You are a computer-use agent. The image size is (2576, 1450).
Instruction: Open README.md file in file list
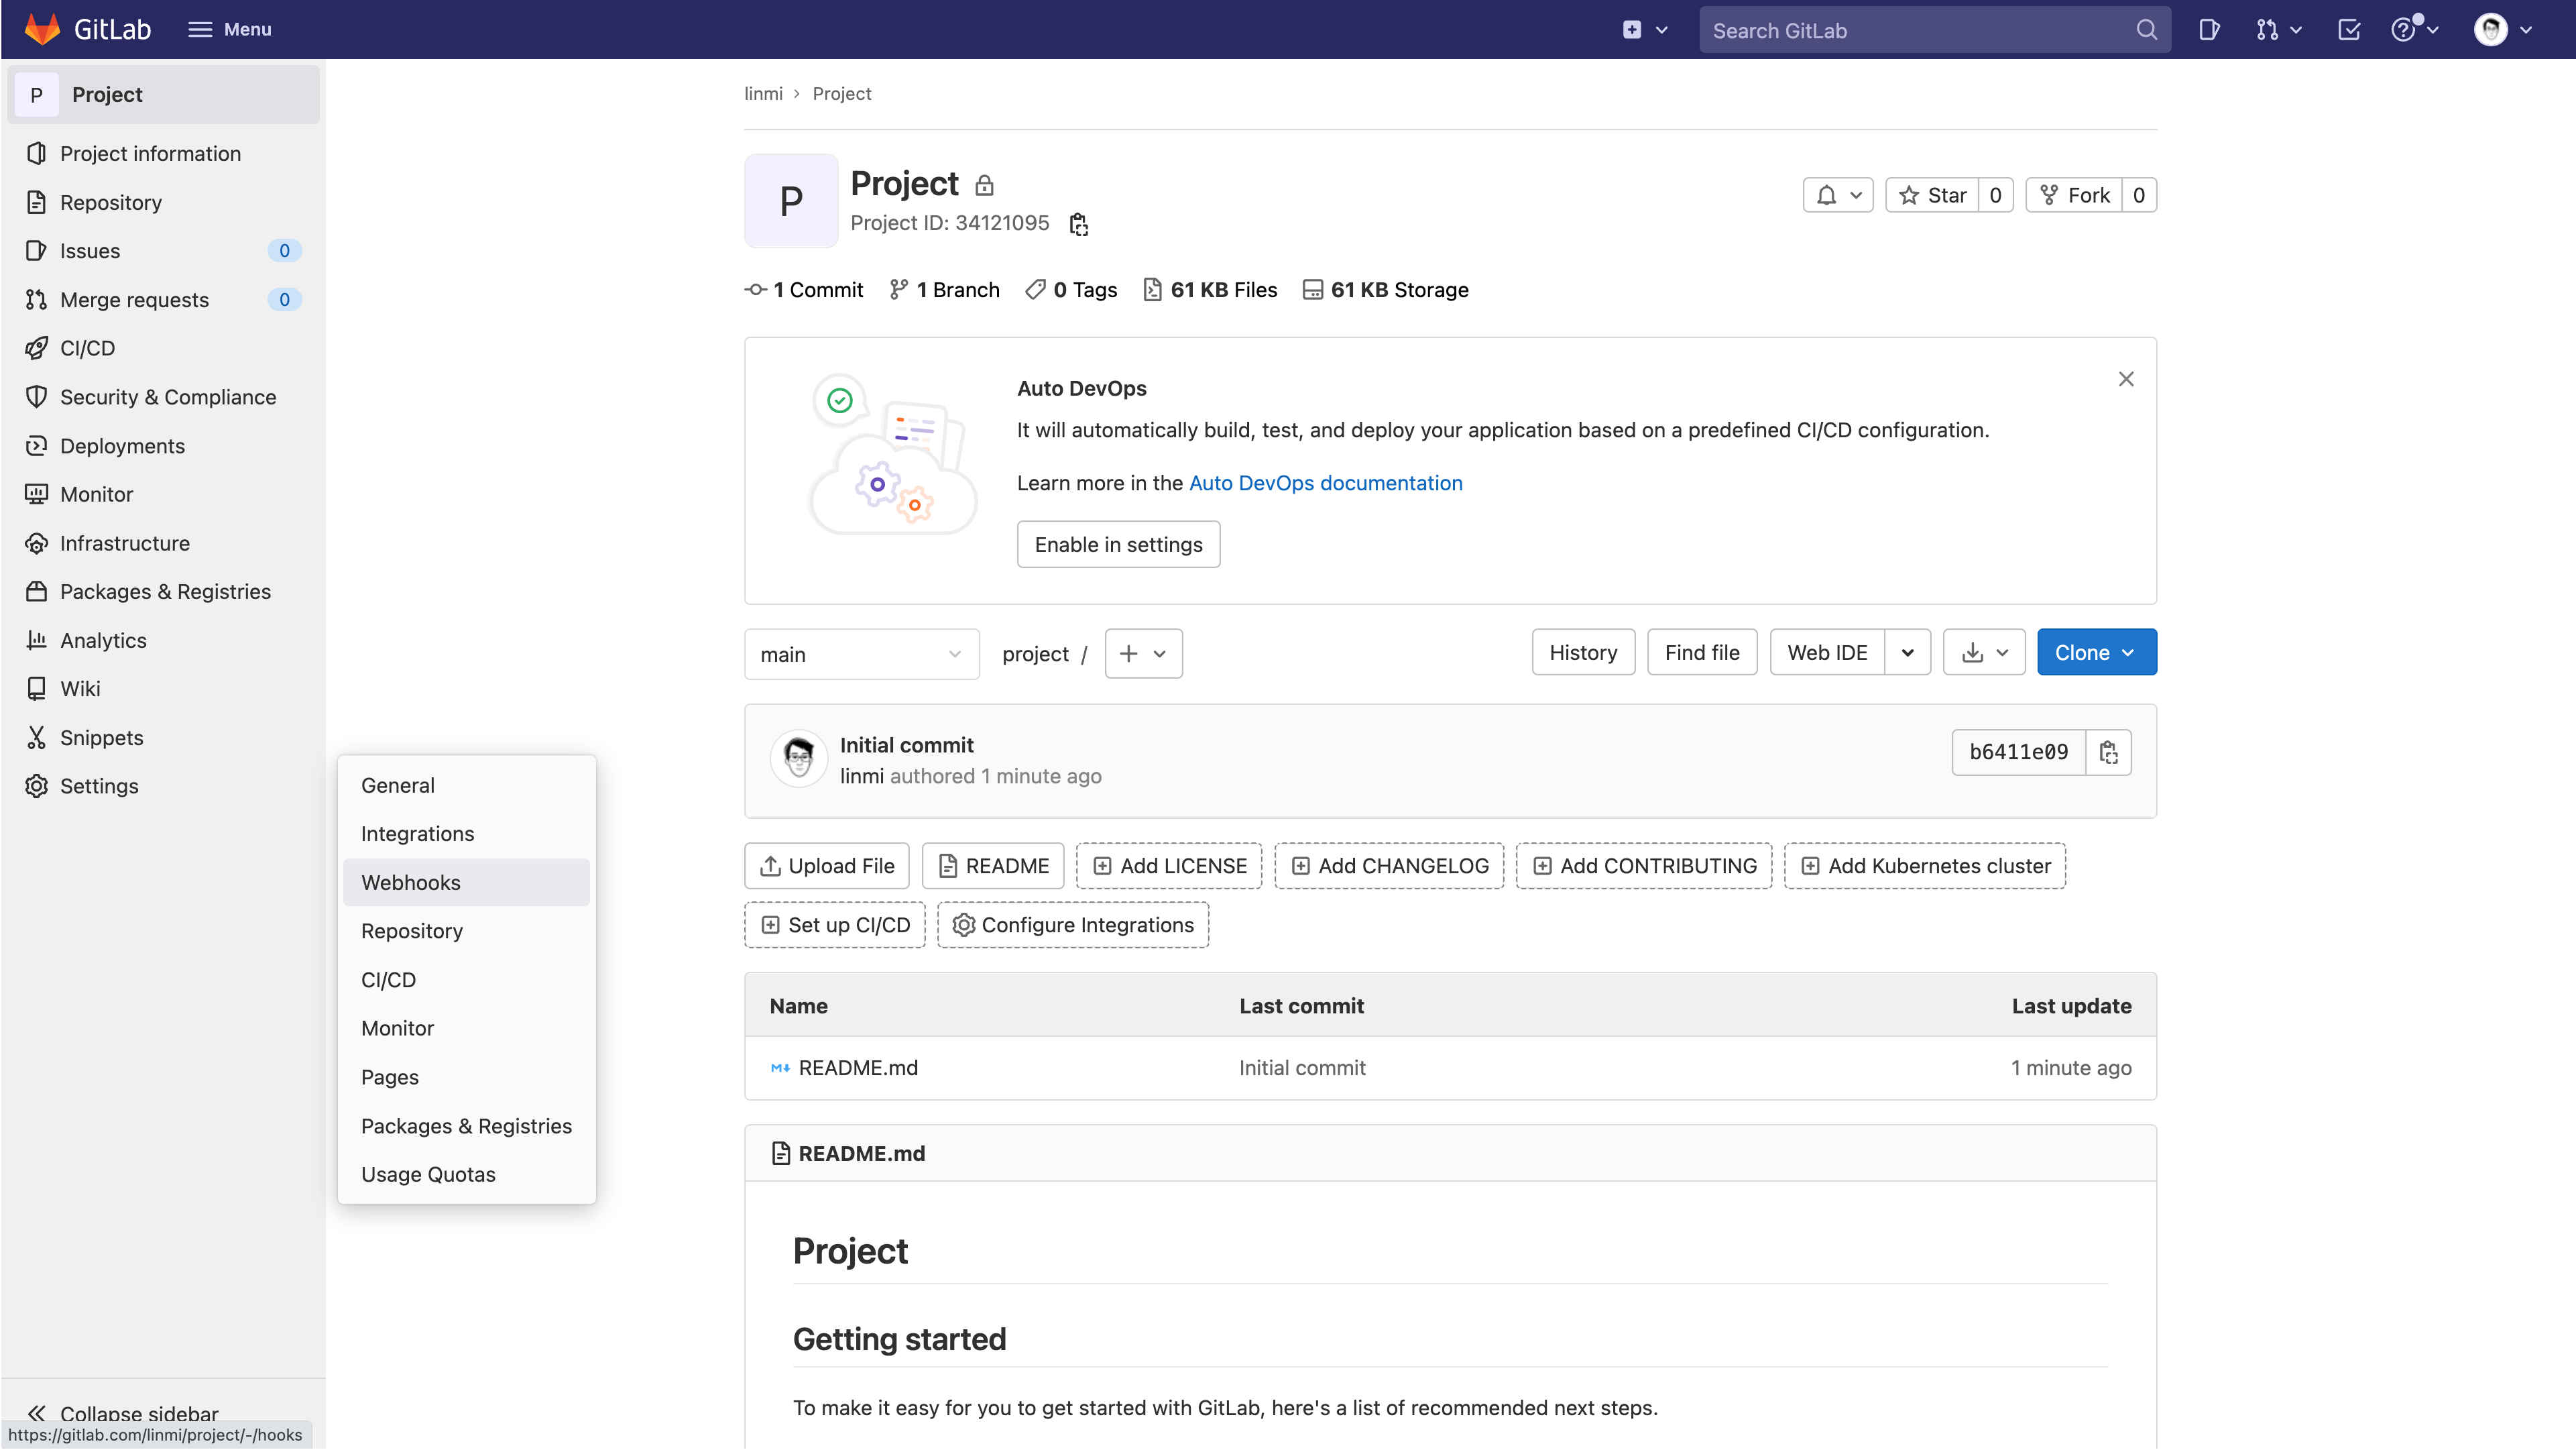click(858, 1068)
